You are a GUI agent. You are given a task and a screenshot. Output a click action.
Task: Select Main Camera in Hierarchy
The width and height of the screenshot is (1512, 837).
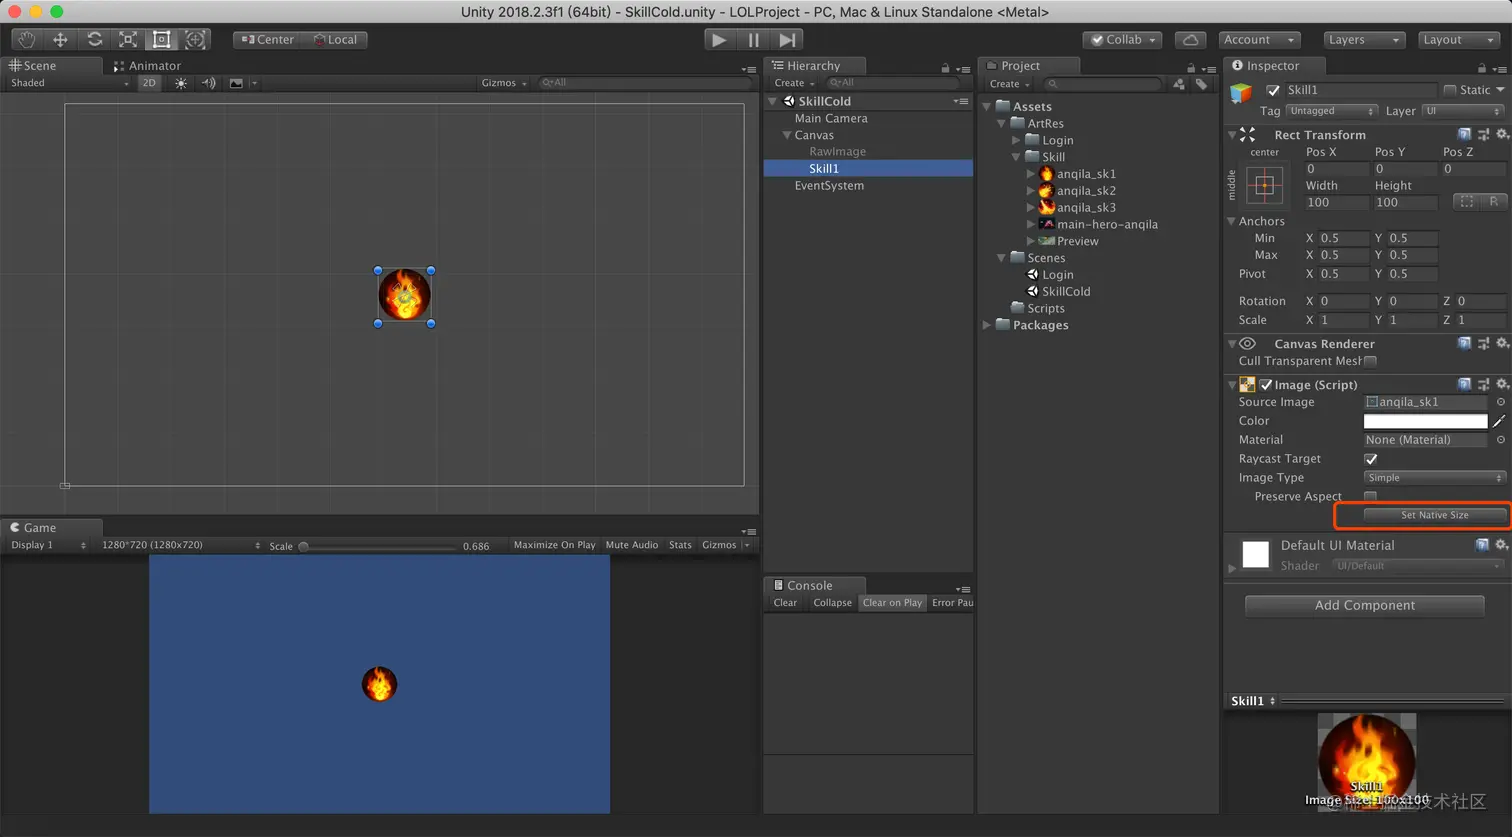[831, 118]
